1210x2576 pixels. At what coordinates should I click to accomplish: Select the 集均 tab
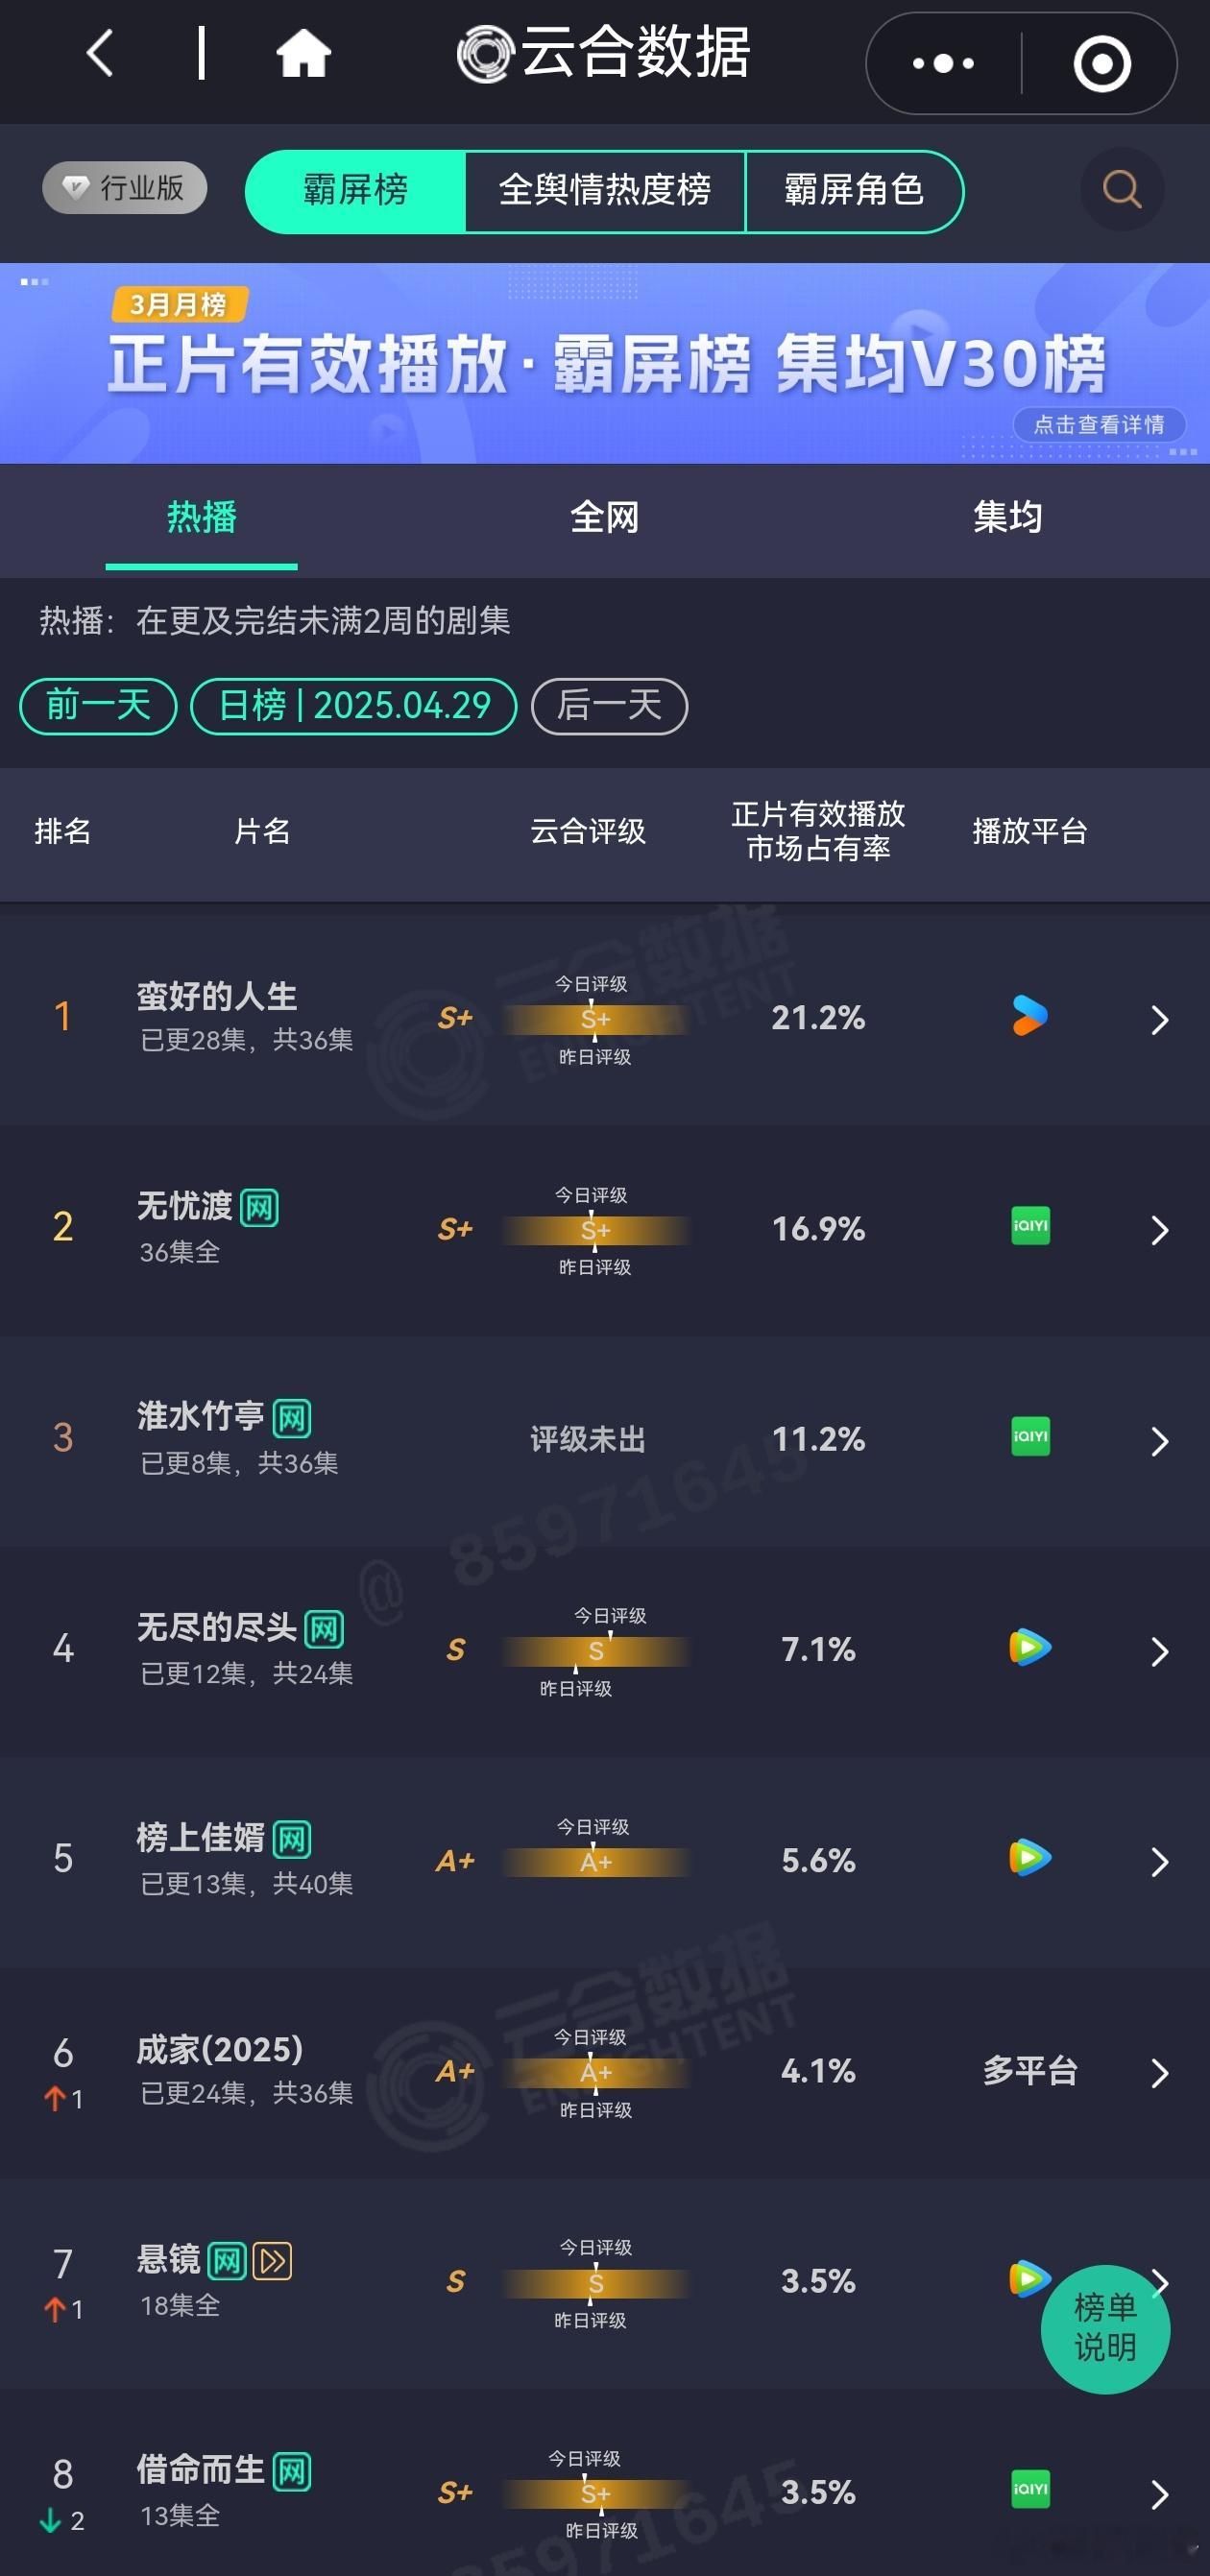[x=1008, y=518]
